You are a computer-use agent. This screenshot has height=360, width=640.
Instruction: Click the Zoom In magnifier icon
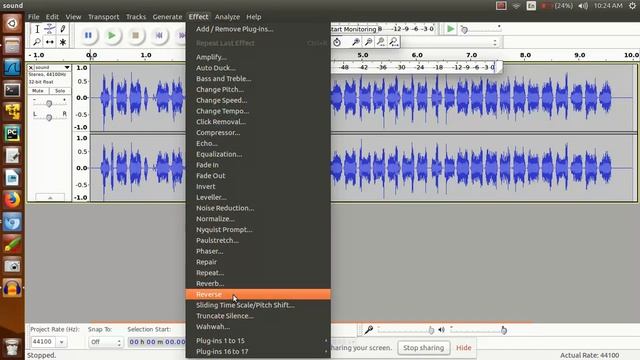[x=356, y=42]
